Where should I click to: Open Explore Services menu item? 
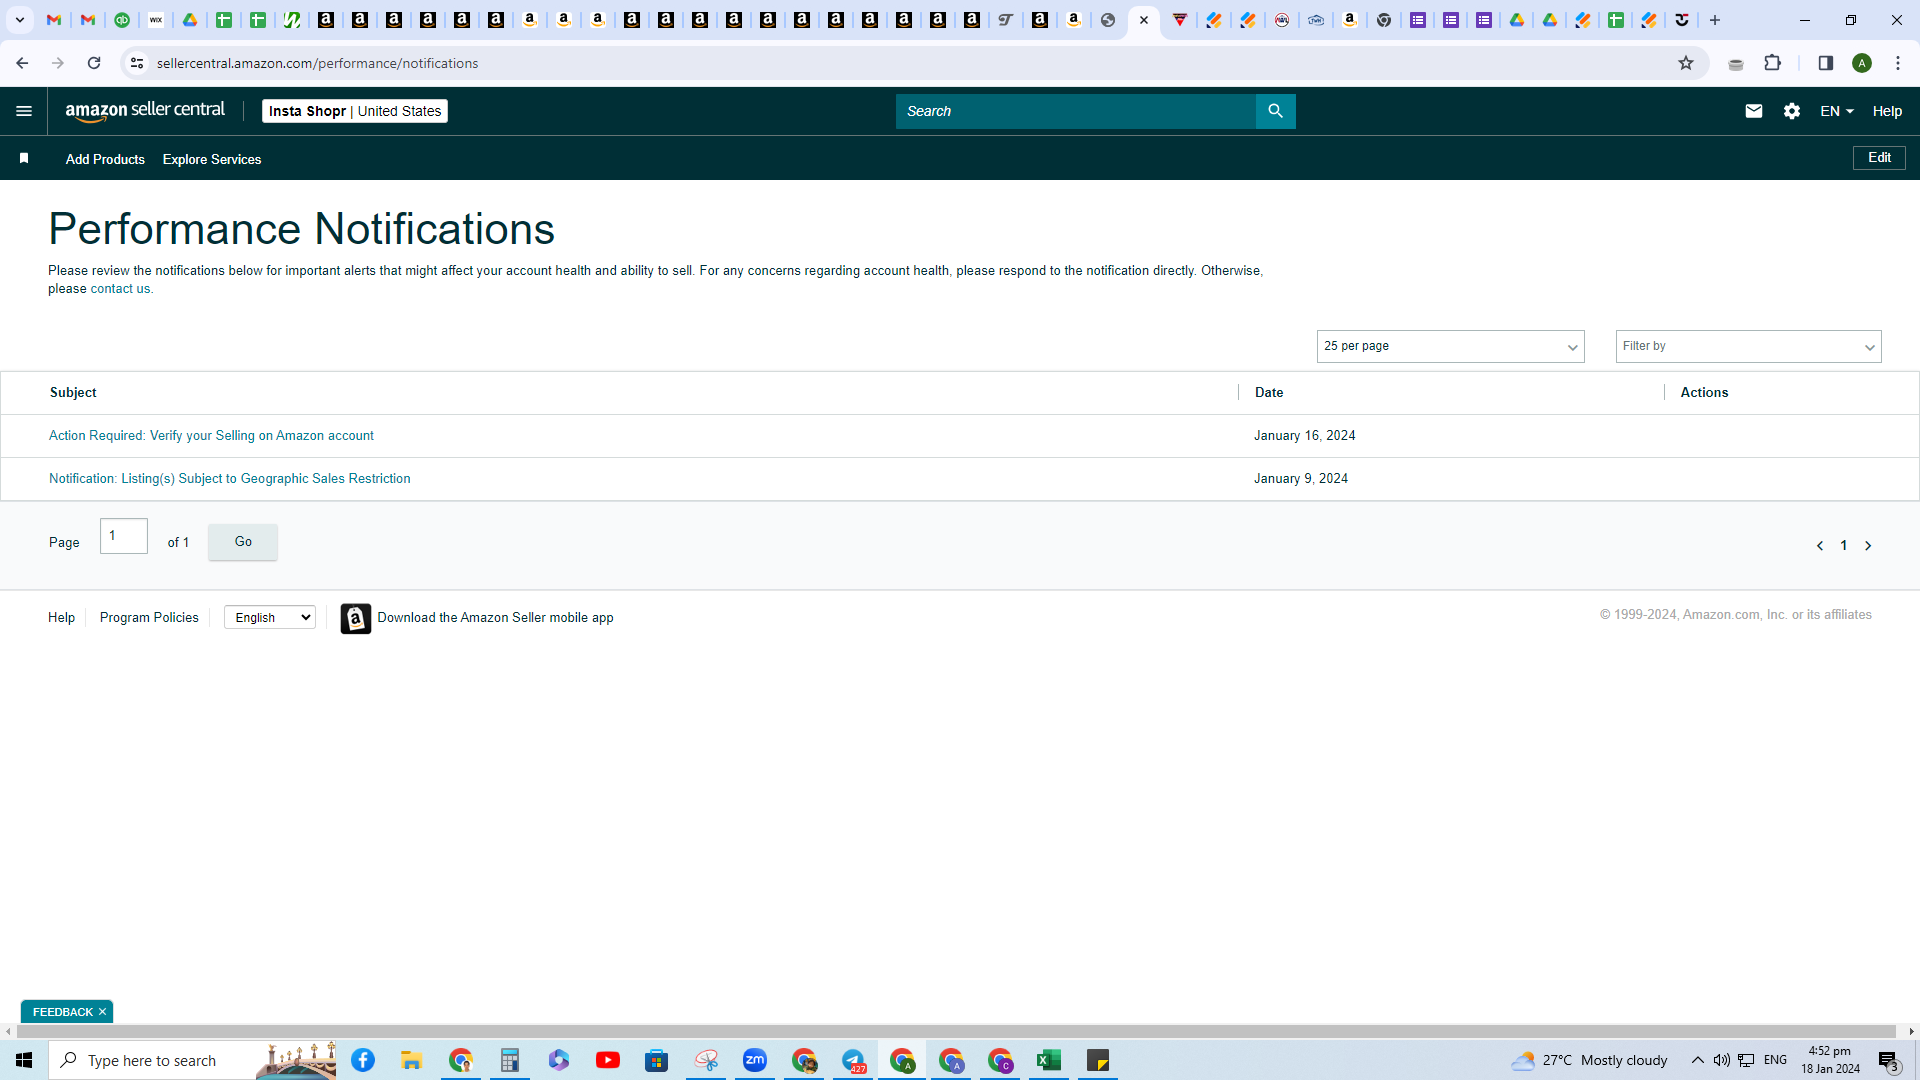[212, 159]
